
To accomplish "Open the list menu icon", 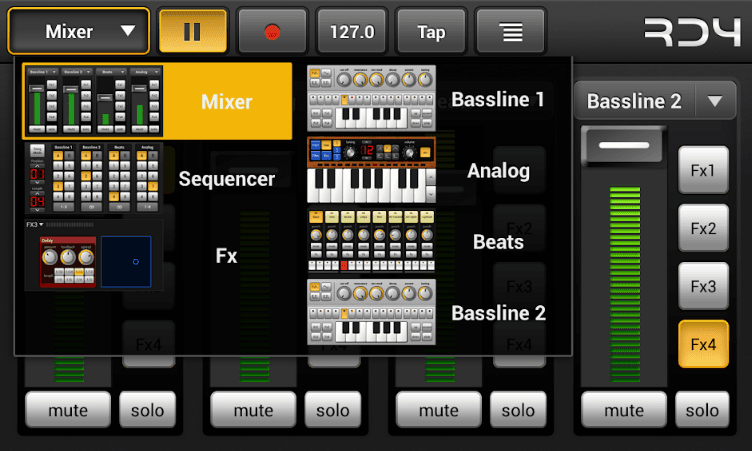I will click(x=511, y=31).
